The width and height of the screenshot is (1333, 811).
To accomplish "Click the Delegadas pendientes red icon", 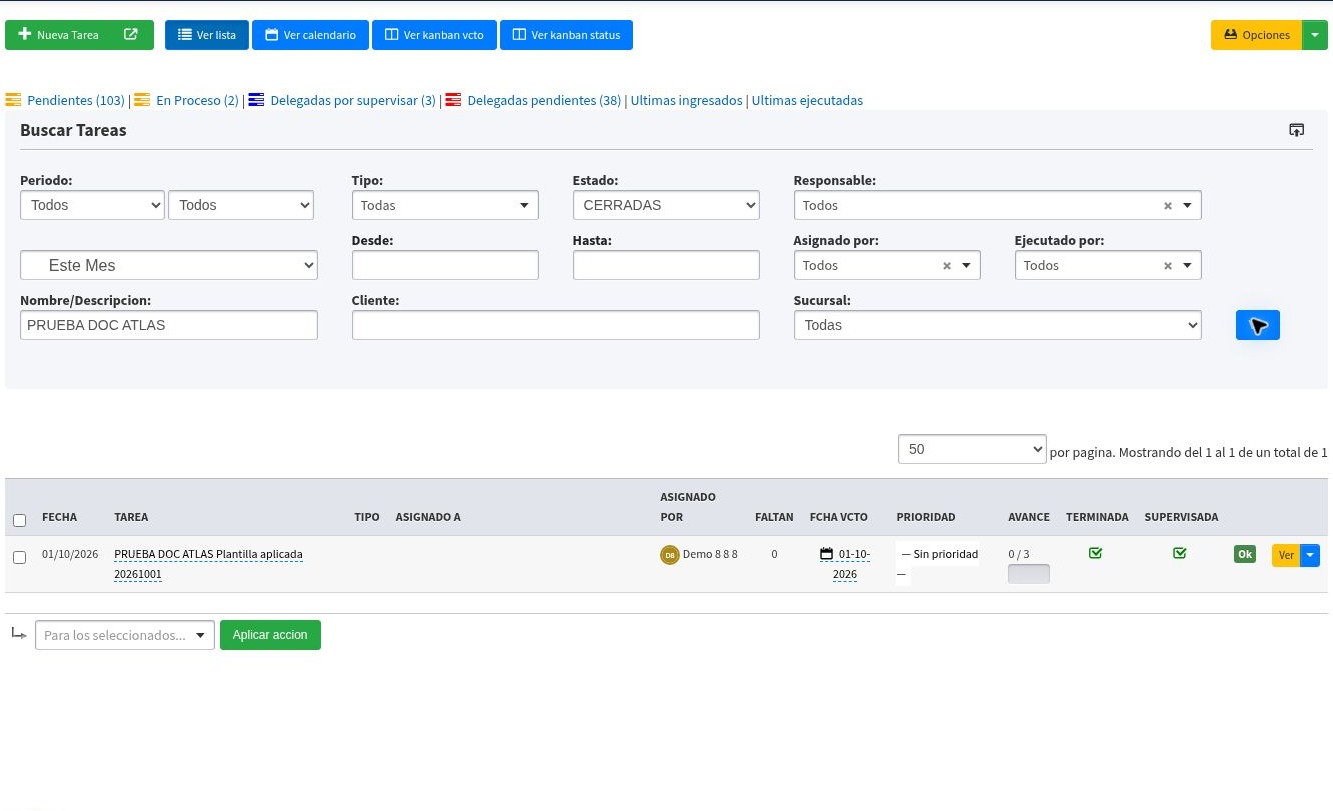I will point(453,100).
